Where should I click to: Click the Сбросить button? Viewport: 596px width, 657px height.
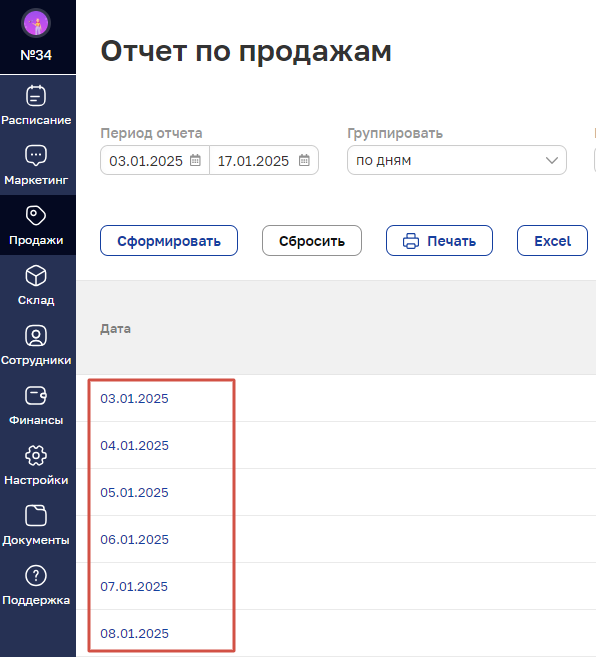(312, 241)
